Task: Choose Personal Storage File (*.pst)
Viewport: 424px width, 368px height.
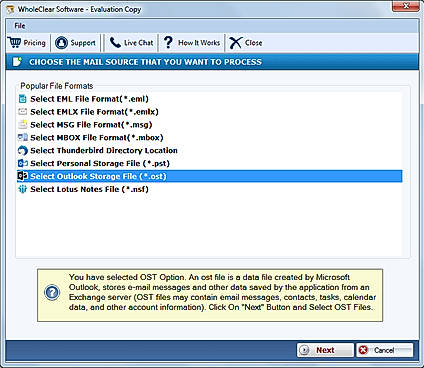Action: point(100,163)
